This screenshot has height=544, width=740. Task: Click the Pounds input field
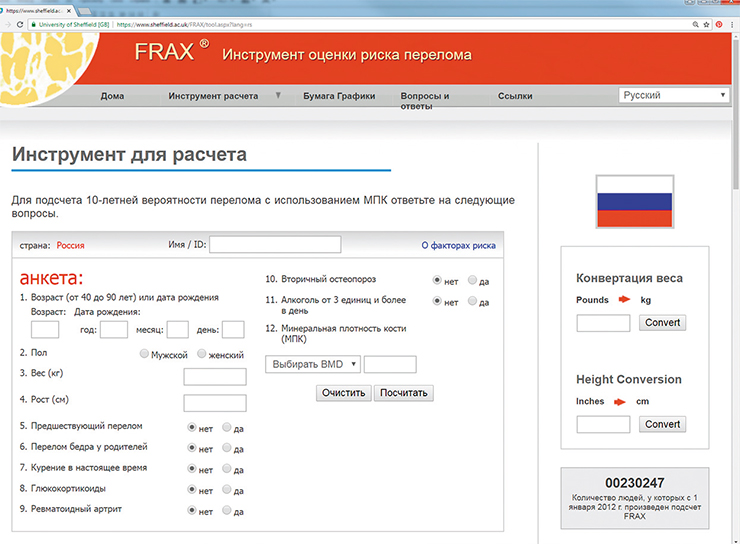[x=603, y=323]
